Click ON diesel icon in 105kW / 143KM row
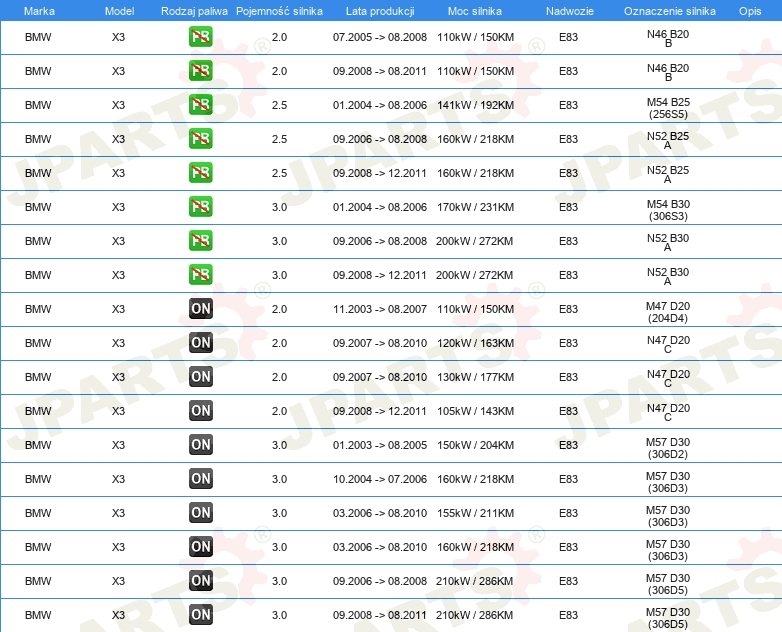The width and height of the screenshot is (782, 632). (x=201, y=411)
